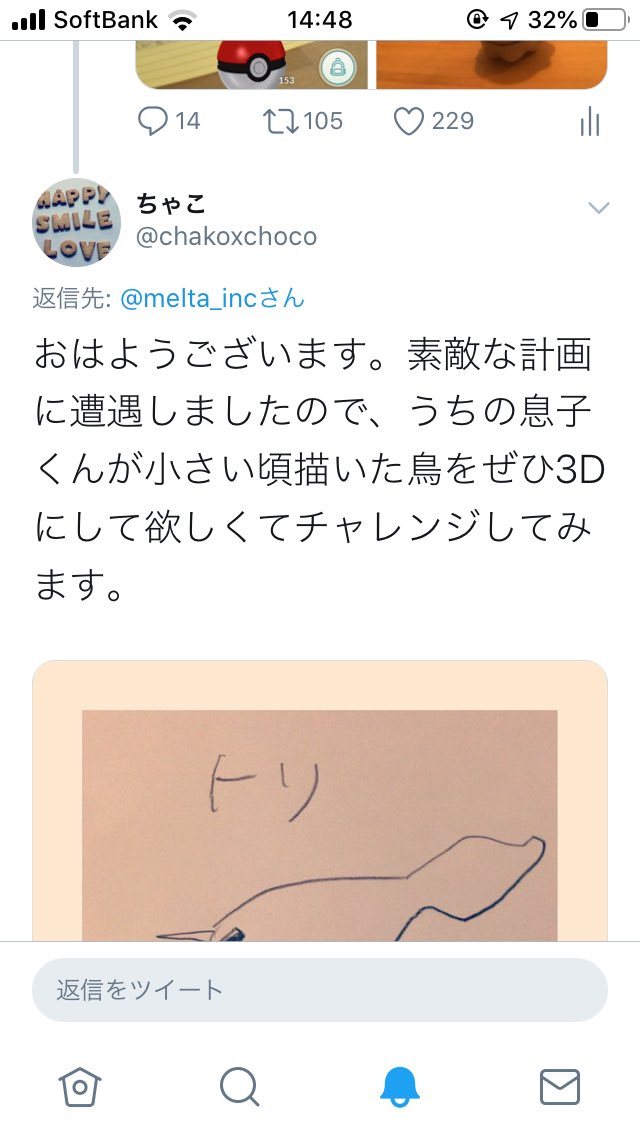
Task: Like the tweet with the heart icon
Action: click(409, 121)
